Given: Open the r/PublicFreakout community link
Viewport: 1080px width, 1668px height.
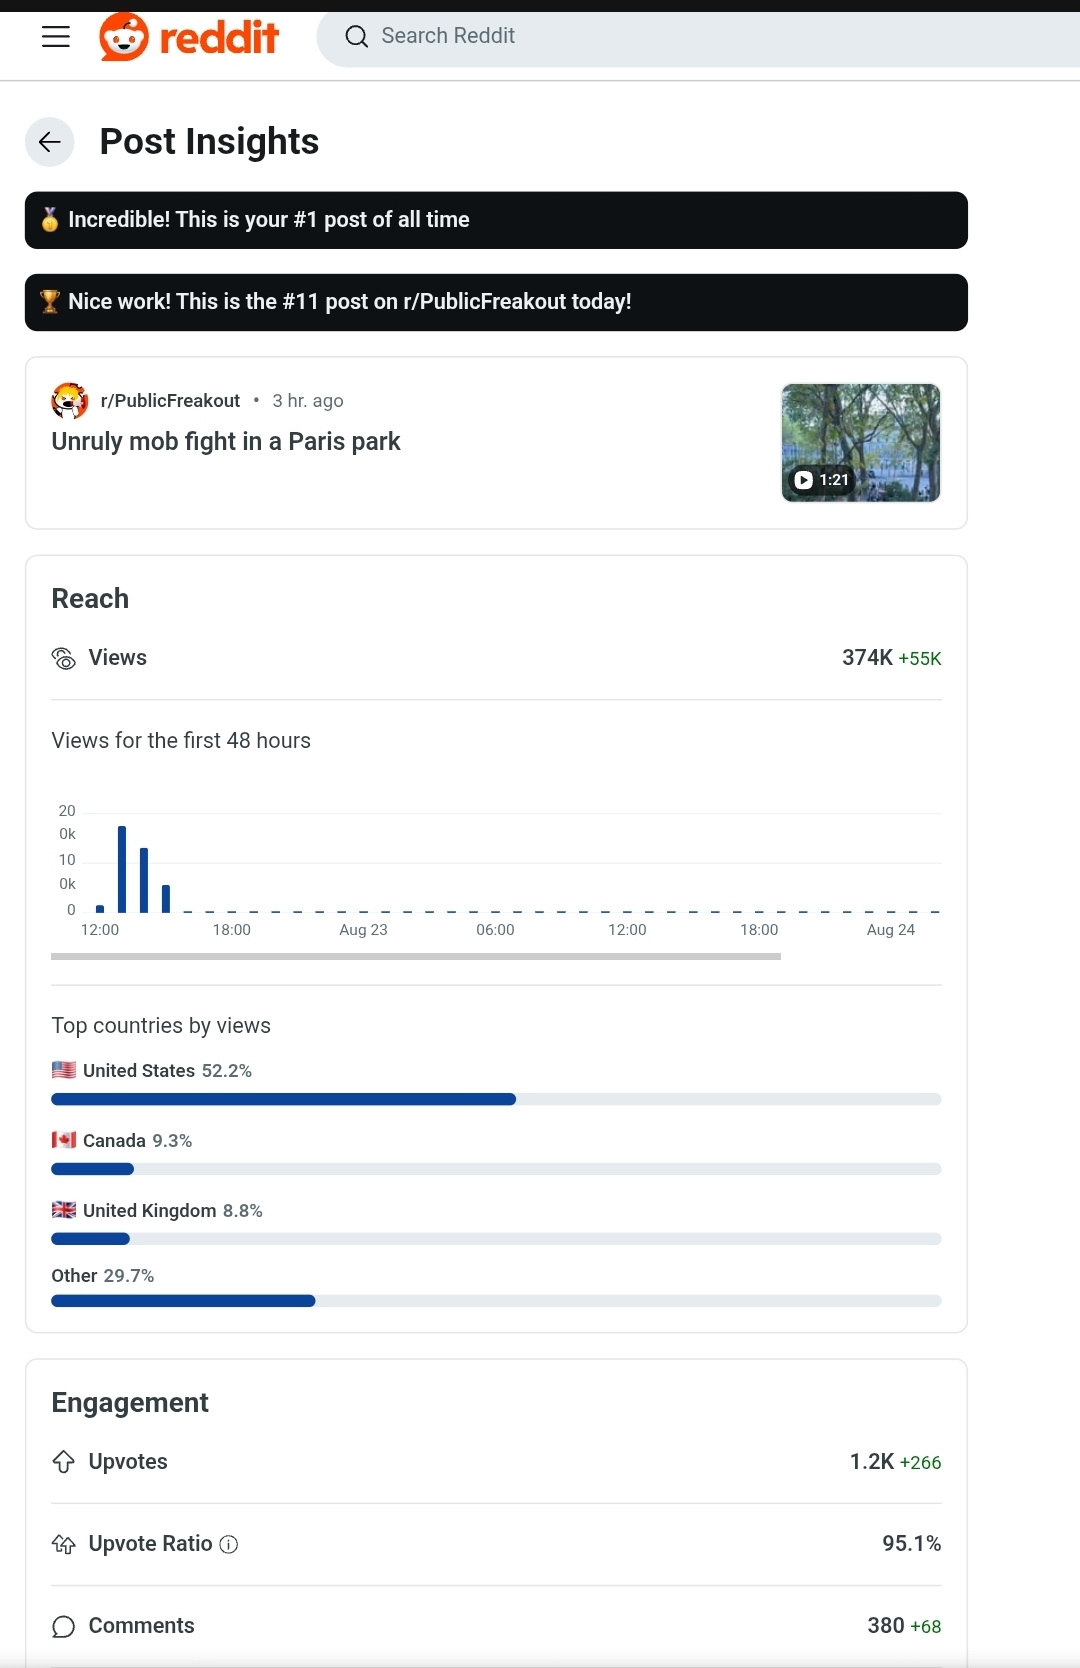Looking at the screenshot, I should (x=171, y=401).
